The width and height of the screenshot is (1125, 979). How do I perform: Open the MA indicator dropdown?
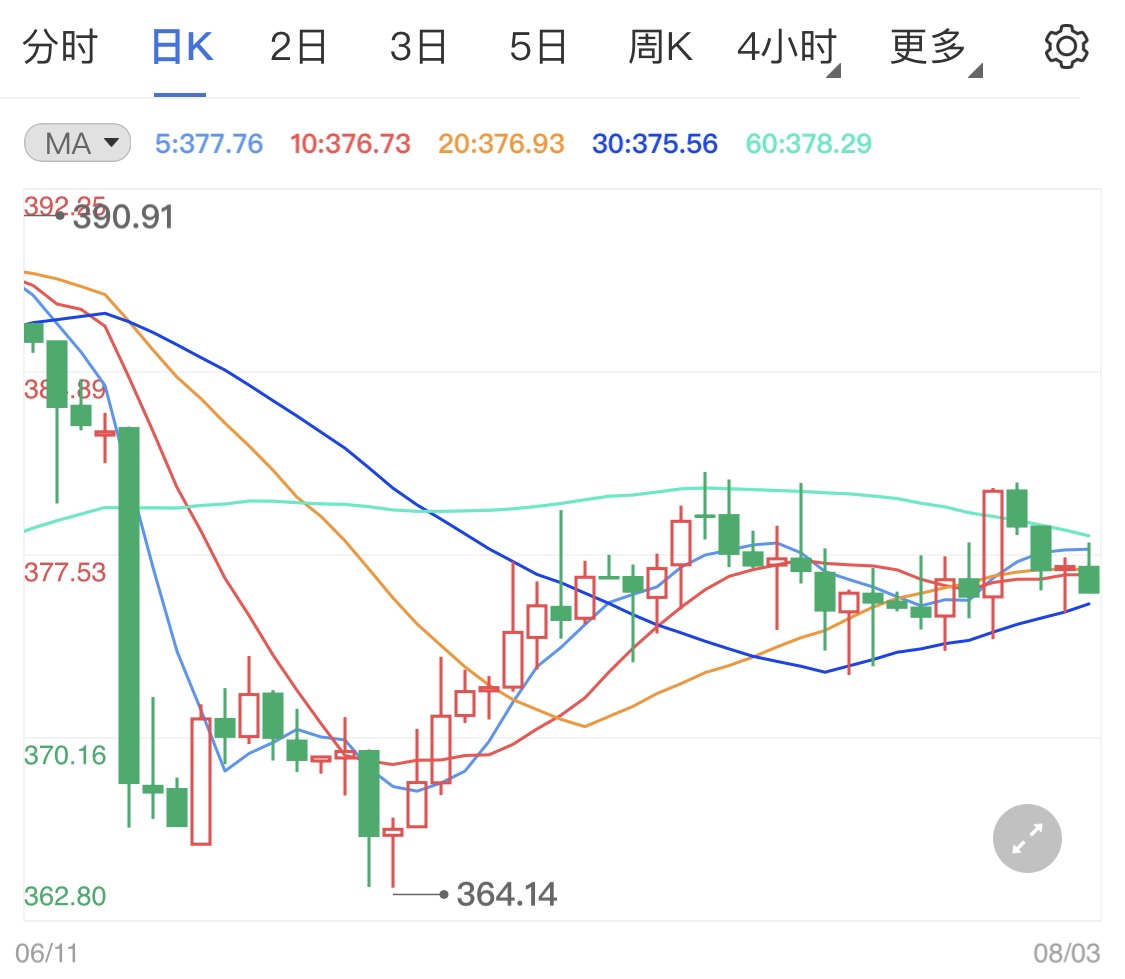tap(77, 143)
